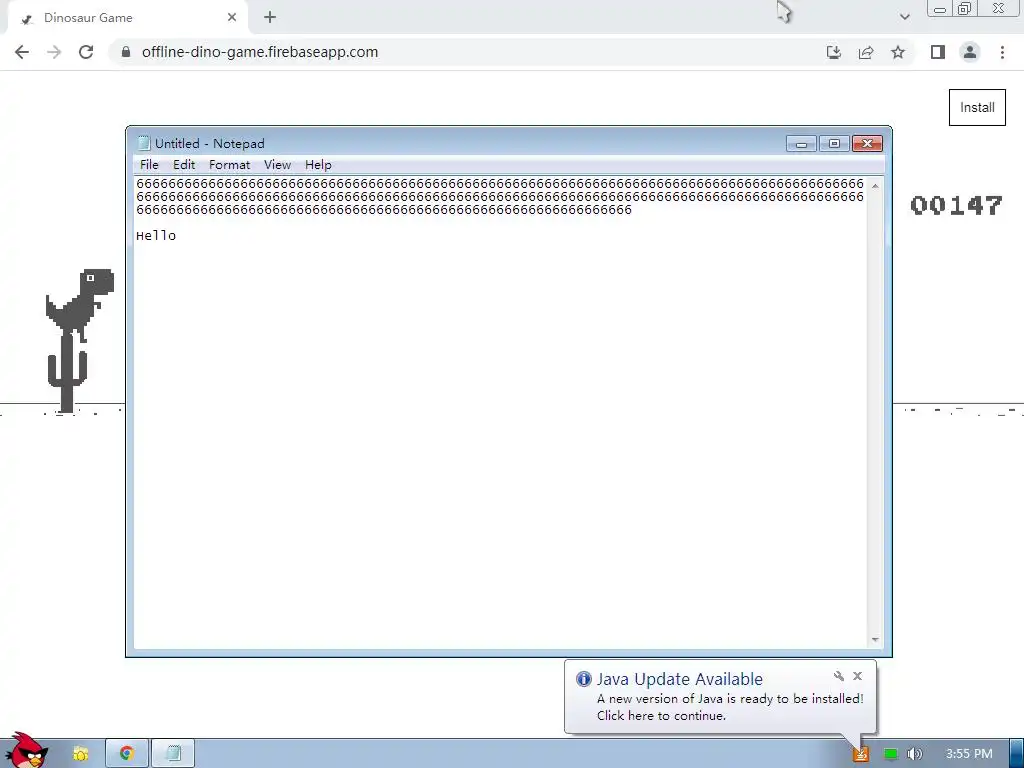Toggle Chrome side panel

pyautogui.click(x=938, y=52)
